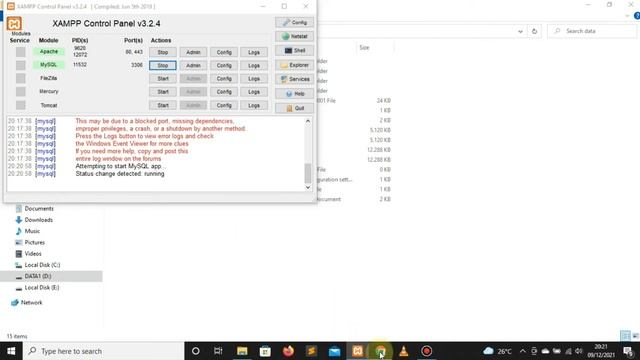The height and width of the screenshot is (360, 640).
Task: Toggle MySQL service checkbox
Action: [20, 65]
